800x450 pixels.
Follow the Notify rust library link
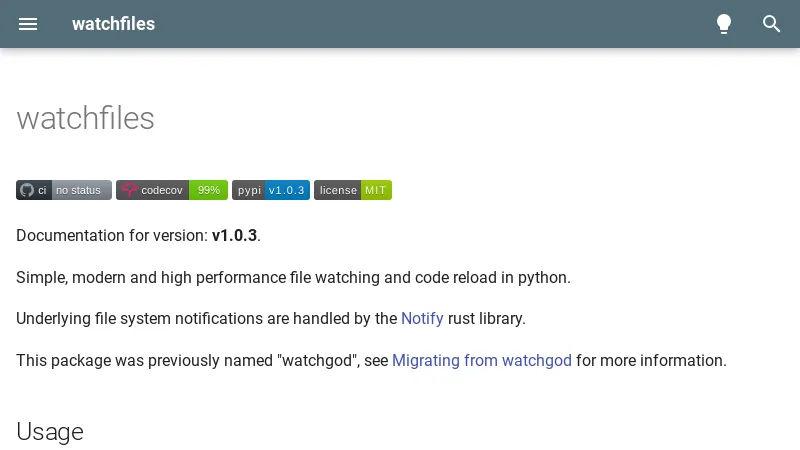(422, 319)
